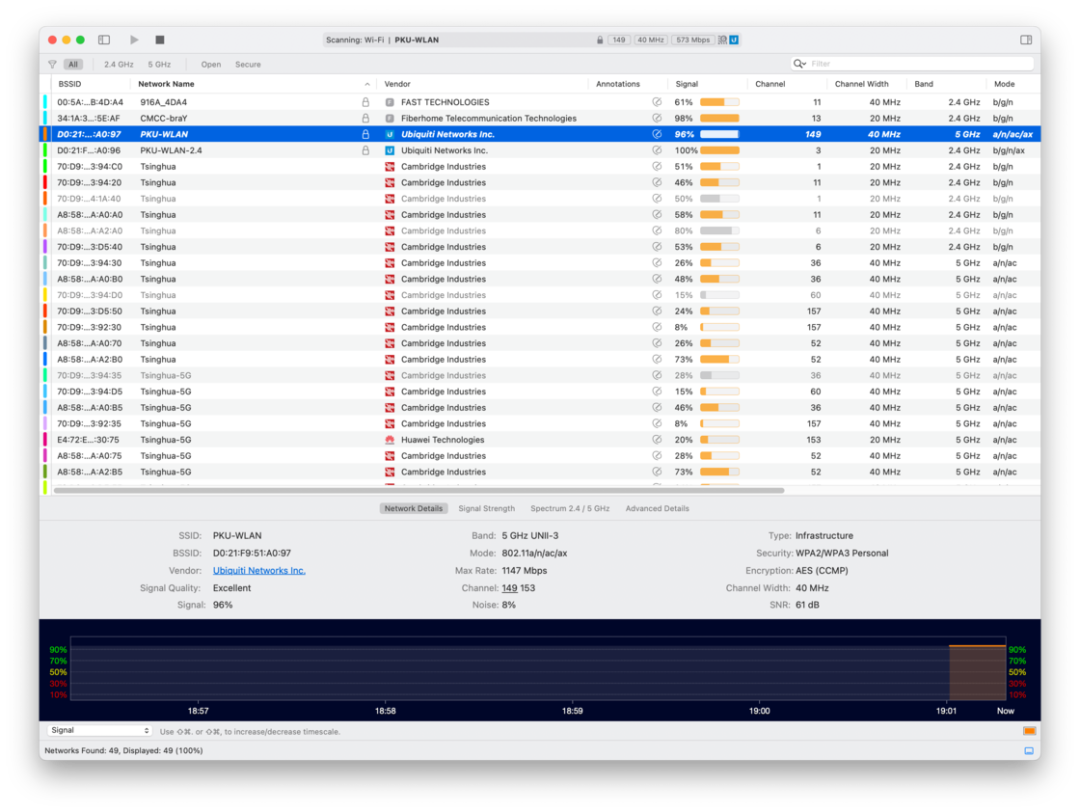This screenshot has width=1080, height=812.
Task: Click Fiberhome Telecommunication vendor icon
Action: pyautogui.click(x=390, y=118)
